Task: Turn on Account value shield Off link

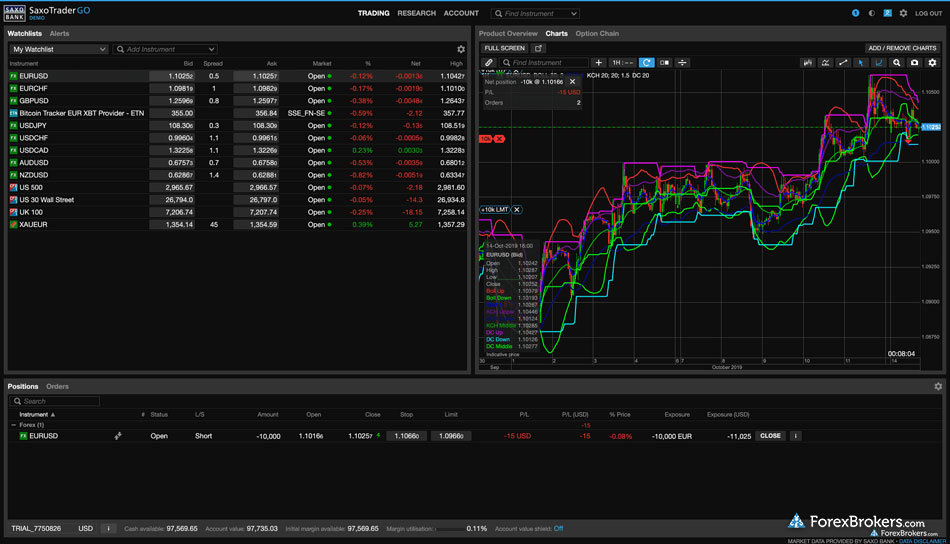Action: click(x=558, y=528)
